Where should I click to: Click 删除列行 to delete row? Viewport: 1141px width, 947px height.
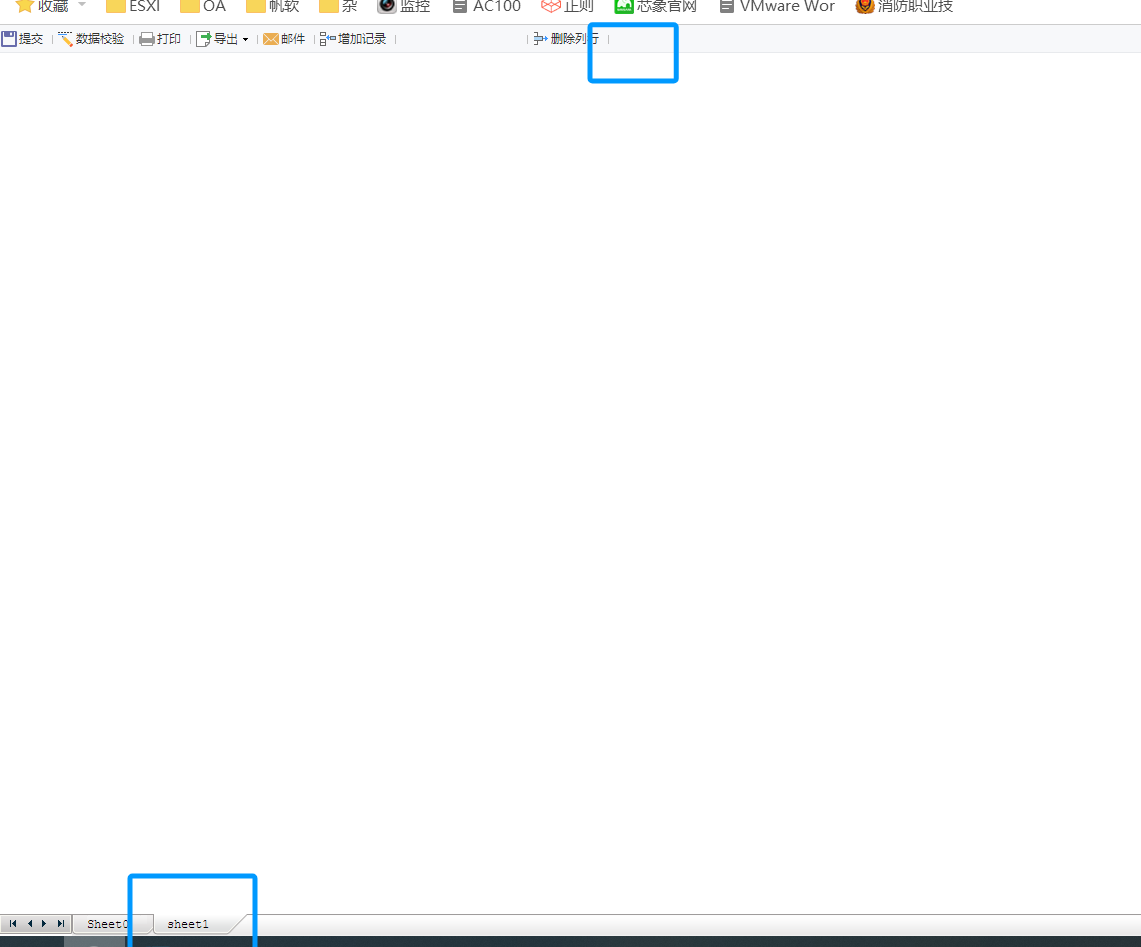tap(566, 39)
